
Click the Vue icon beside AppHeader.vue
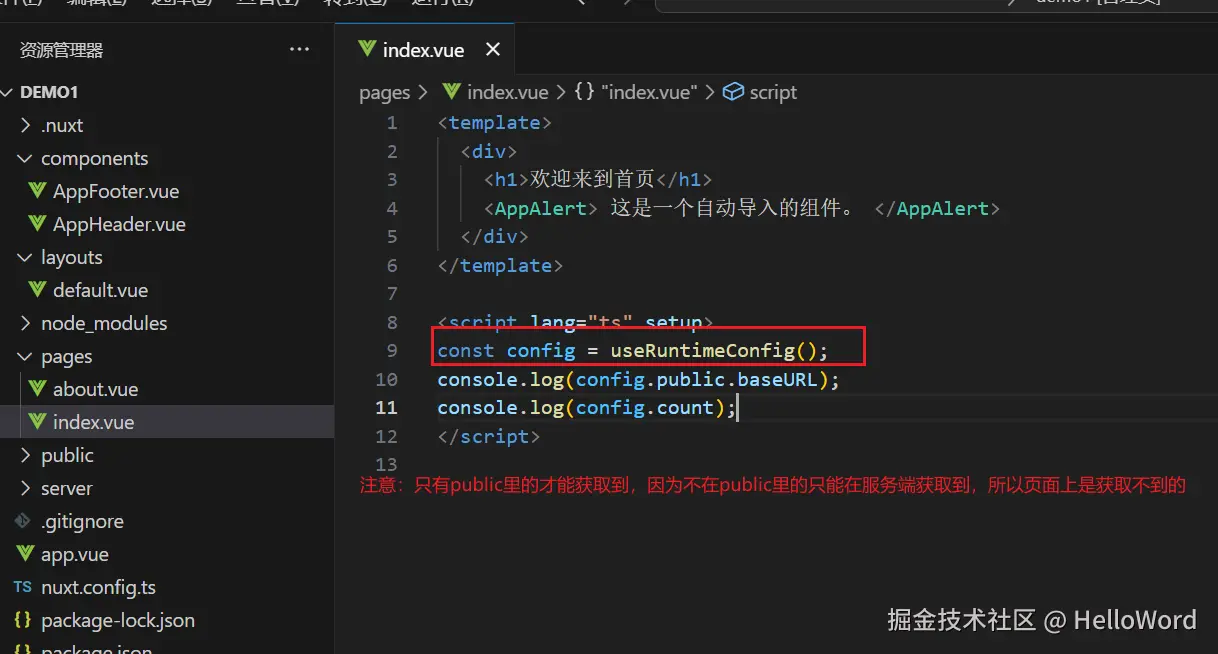coord(38,224)
